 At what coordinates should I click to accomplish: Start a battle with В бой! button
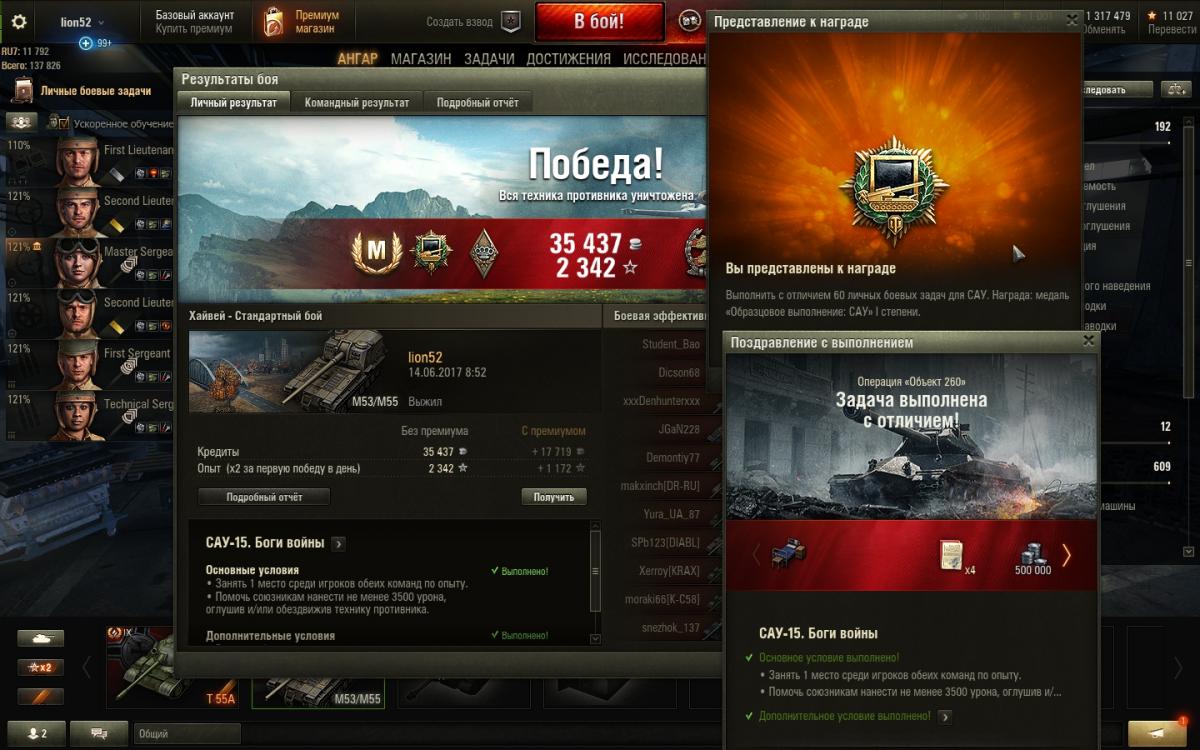pos(599,21)
